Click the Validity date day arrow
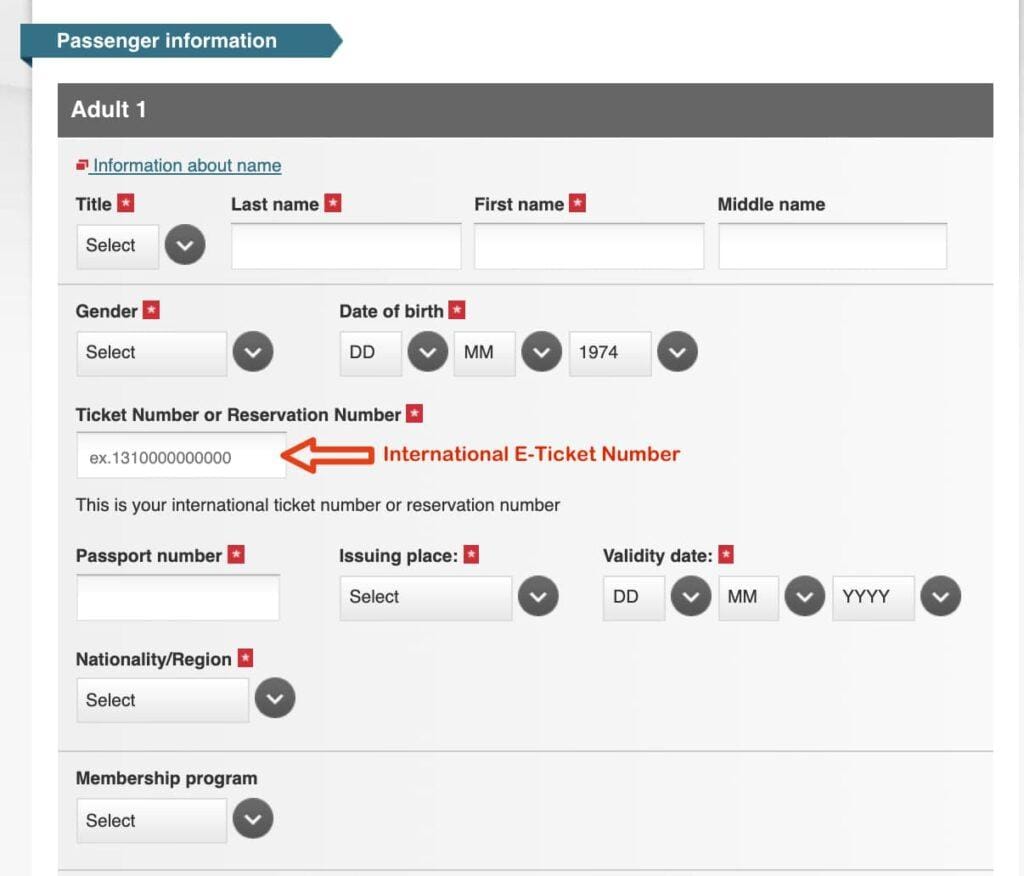This screenshot has width=1024, height=876. point(691,596)
